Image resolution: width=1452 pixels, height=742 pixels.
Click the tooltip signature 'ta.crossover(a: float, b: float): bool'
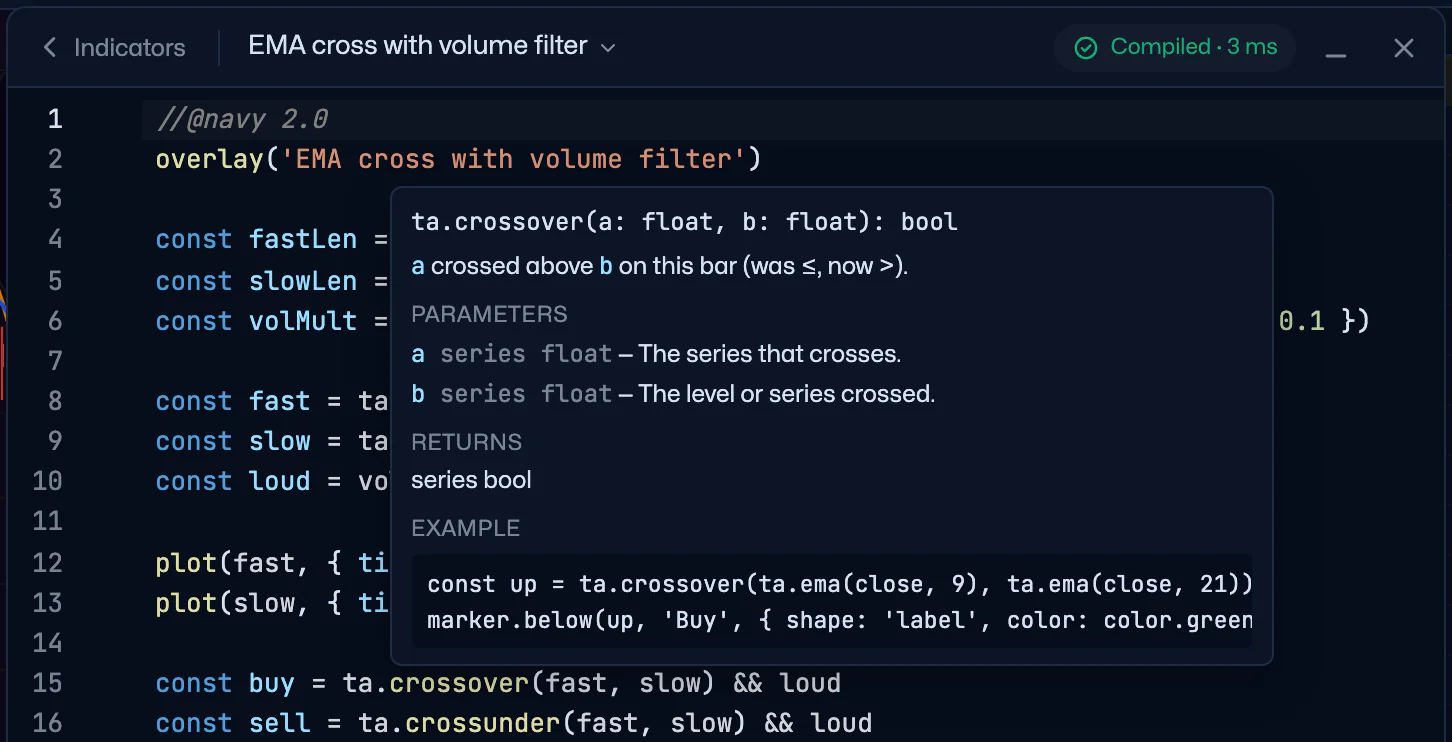point(684,222)
